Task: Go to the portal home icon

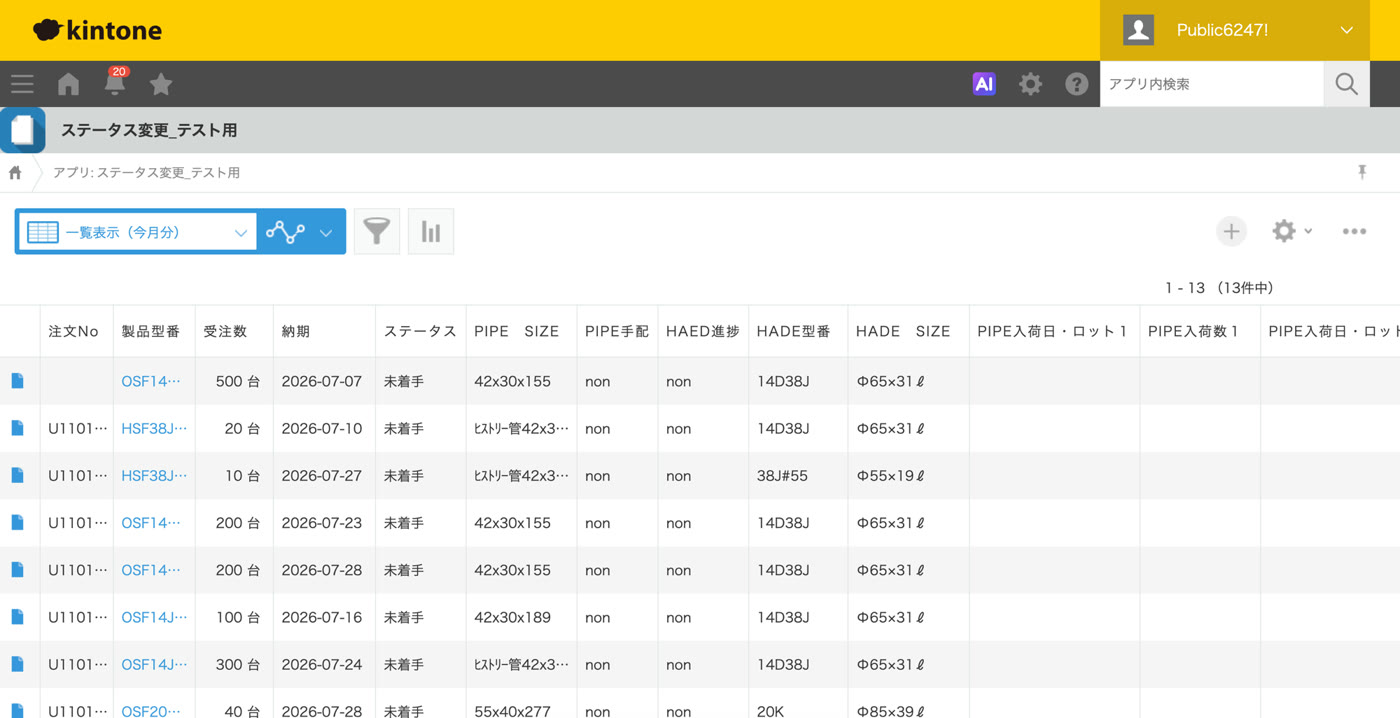Action: tap(68, 84)
